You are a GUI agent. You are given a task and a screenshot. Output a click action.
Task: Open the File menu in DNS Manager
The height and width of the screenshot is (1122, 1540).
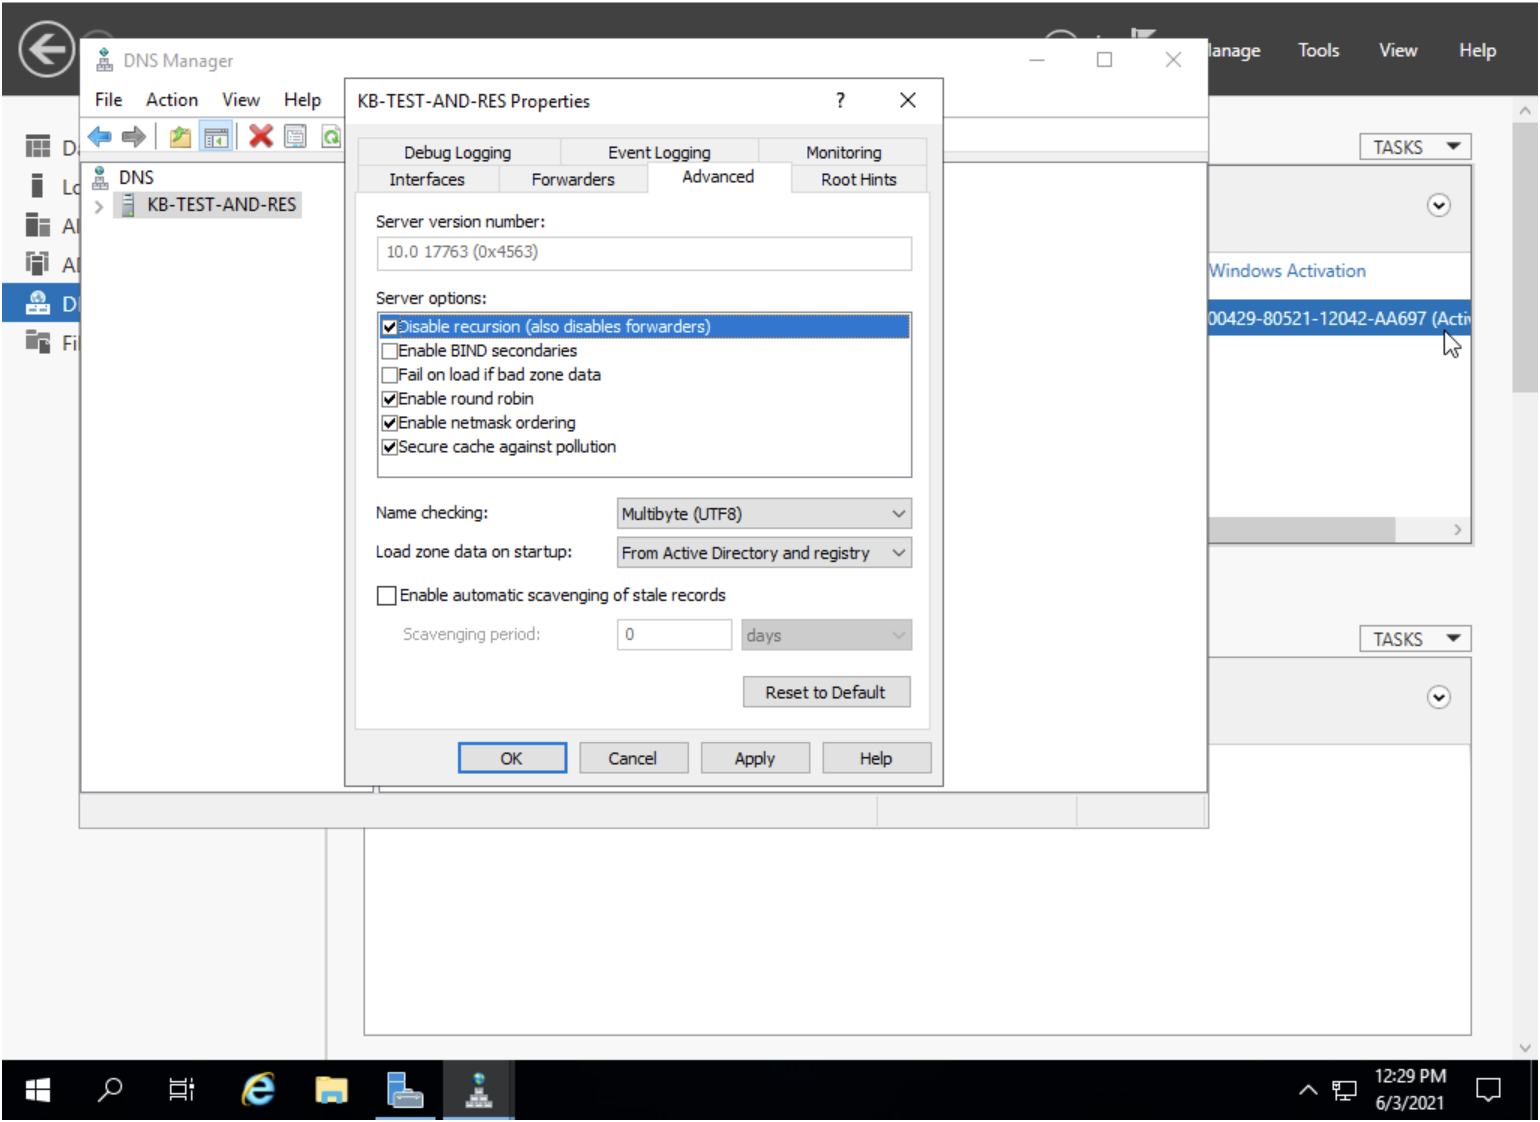point(108,100)
